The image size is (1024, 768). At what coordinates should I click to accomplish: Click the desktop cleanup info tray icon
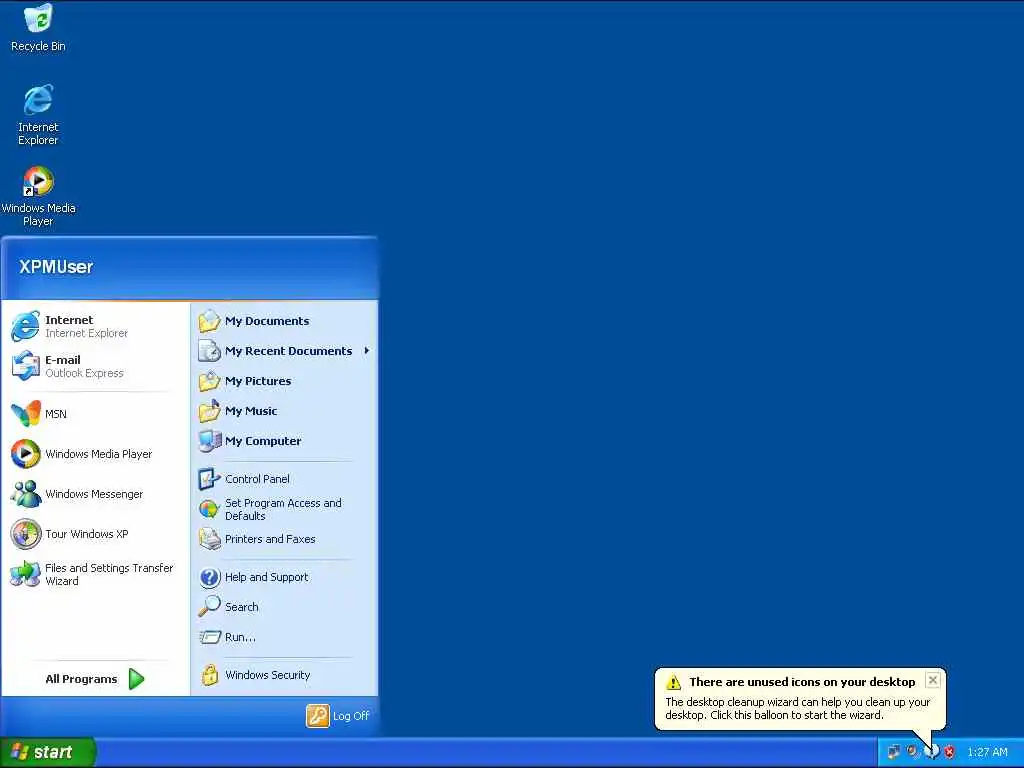coord(932,752)
